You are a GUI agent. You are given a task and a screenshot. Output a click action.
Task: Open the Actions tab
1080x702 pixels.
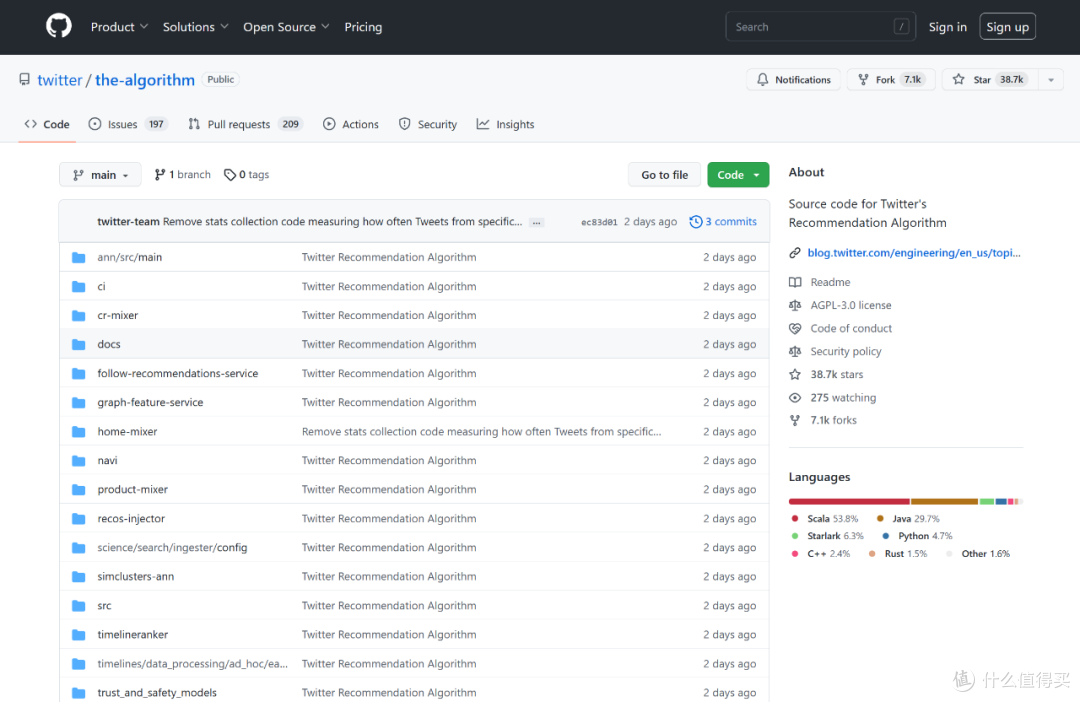click(351, 124)
